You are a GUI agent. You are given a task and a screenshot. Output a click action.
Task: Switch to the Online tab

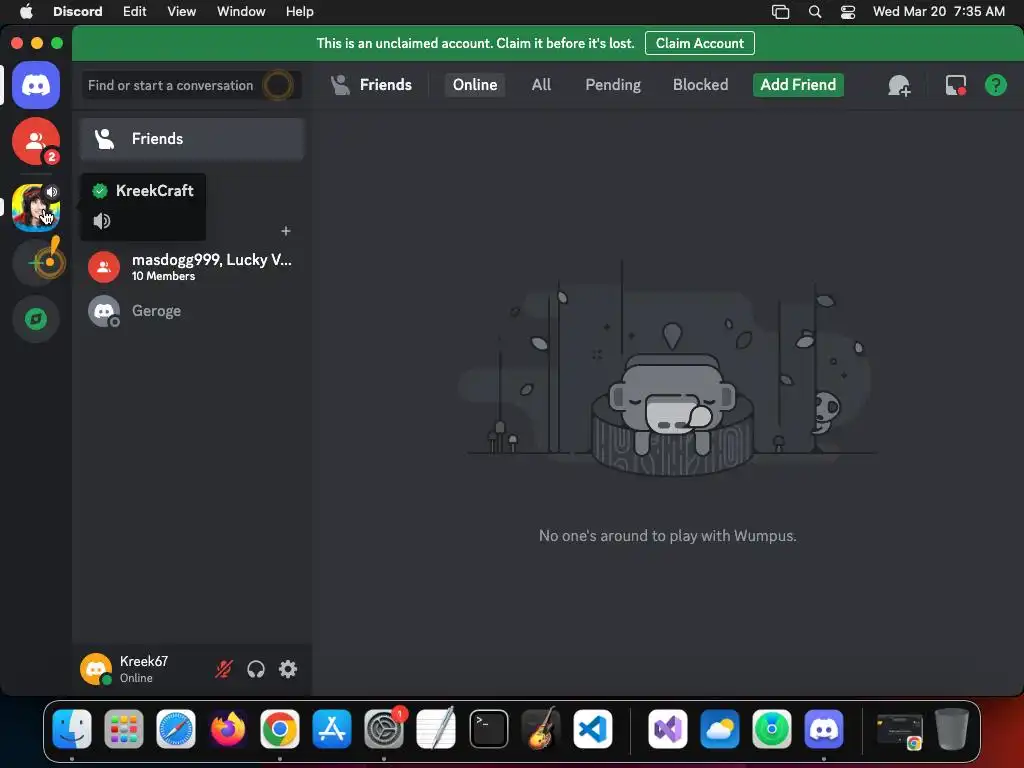(475, 85)
